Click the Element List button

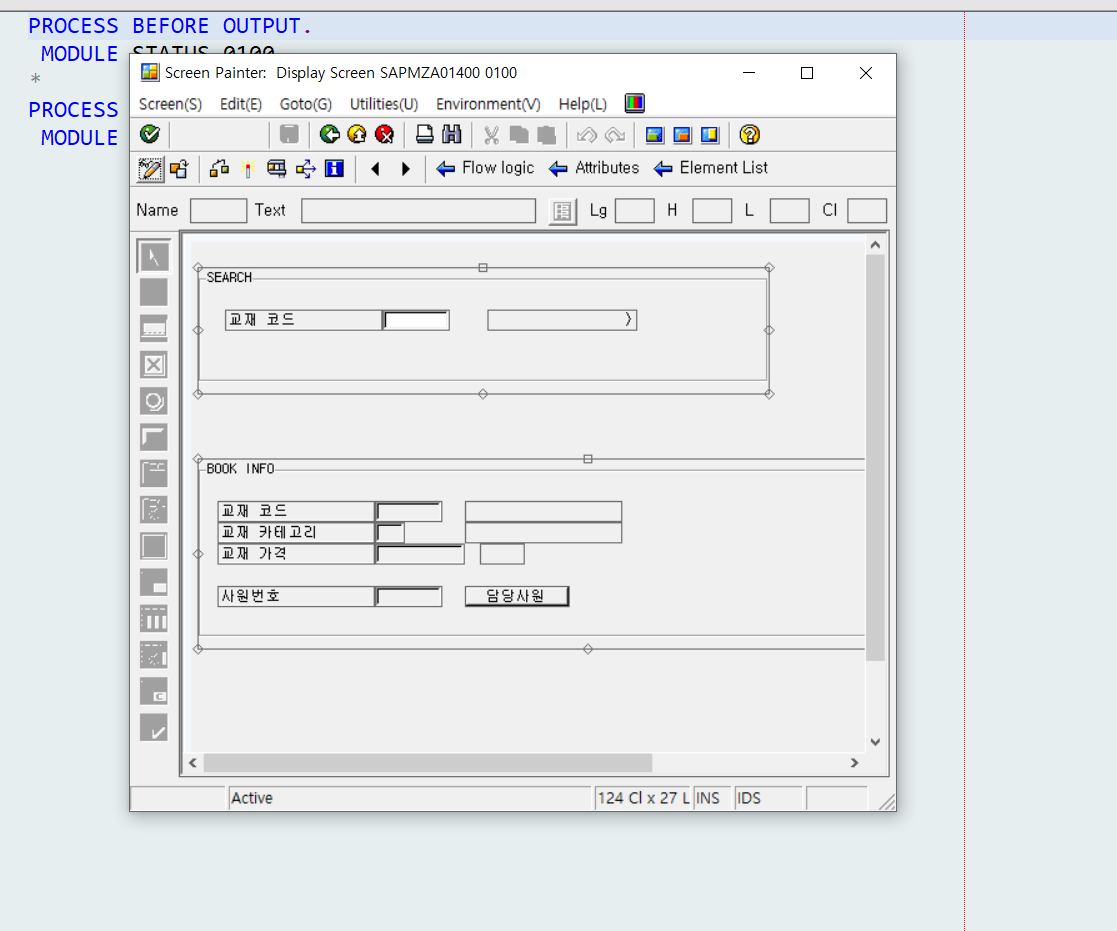tap(710, 168)
